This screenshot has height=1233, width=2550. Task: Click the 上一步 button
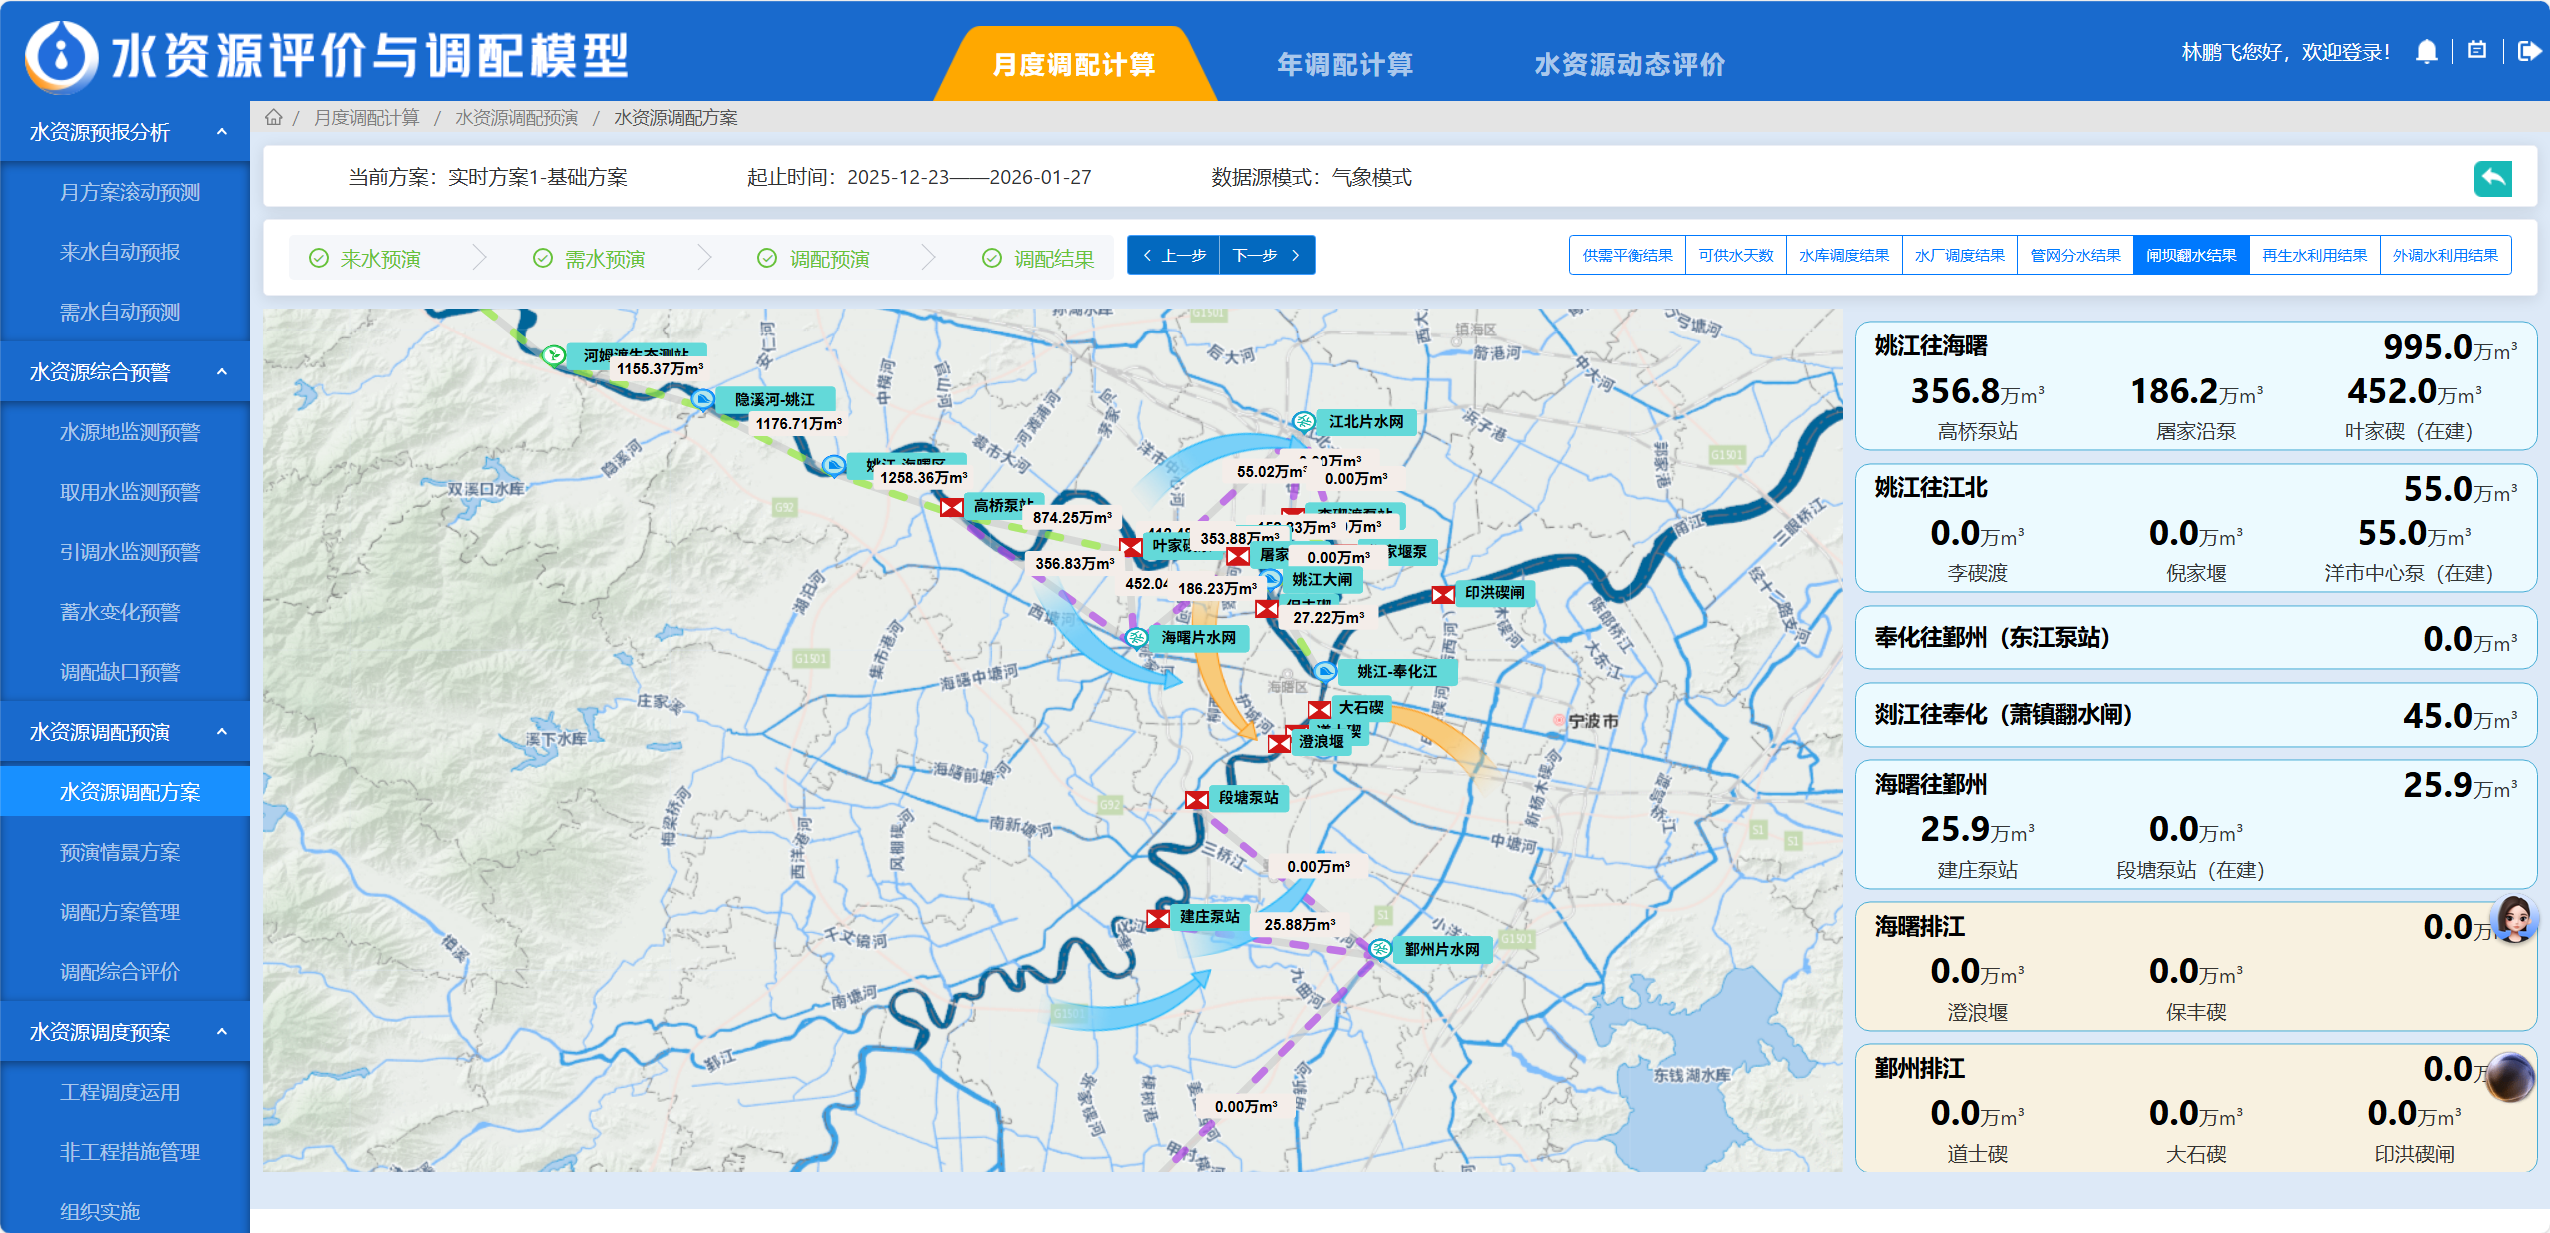[x=1173, y=256]
